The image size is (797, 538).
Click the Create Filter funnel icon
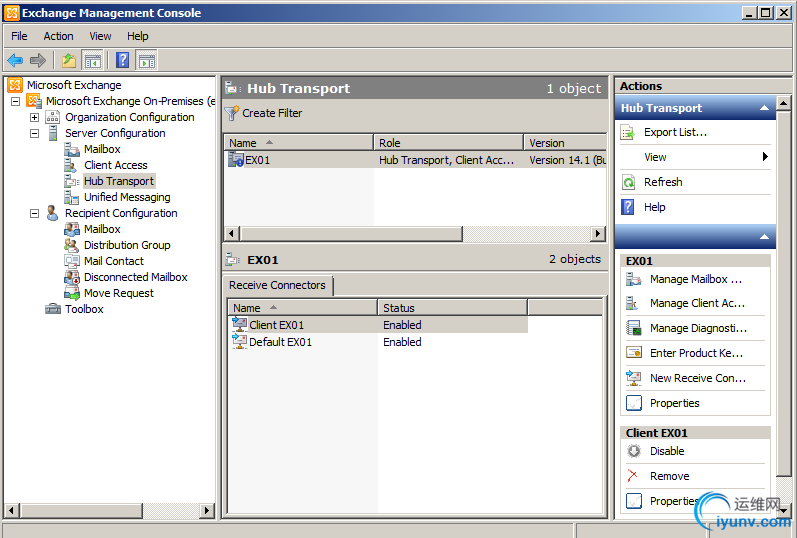click(x=232, y=113)
